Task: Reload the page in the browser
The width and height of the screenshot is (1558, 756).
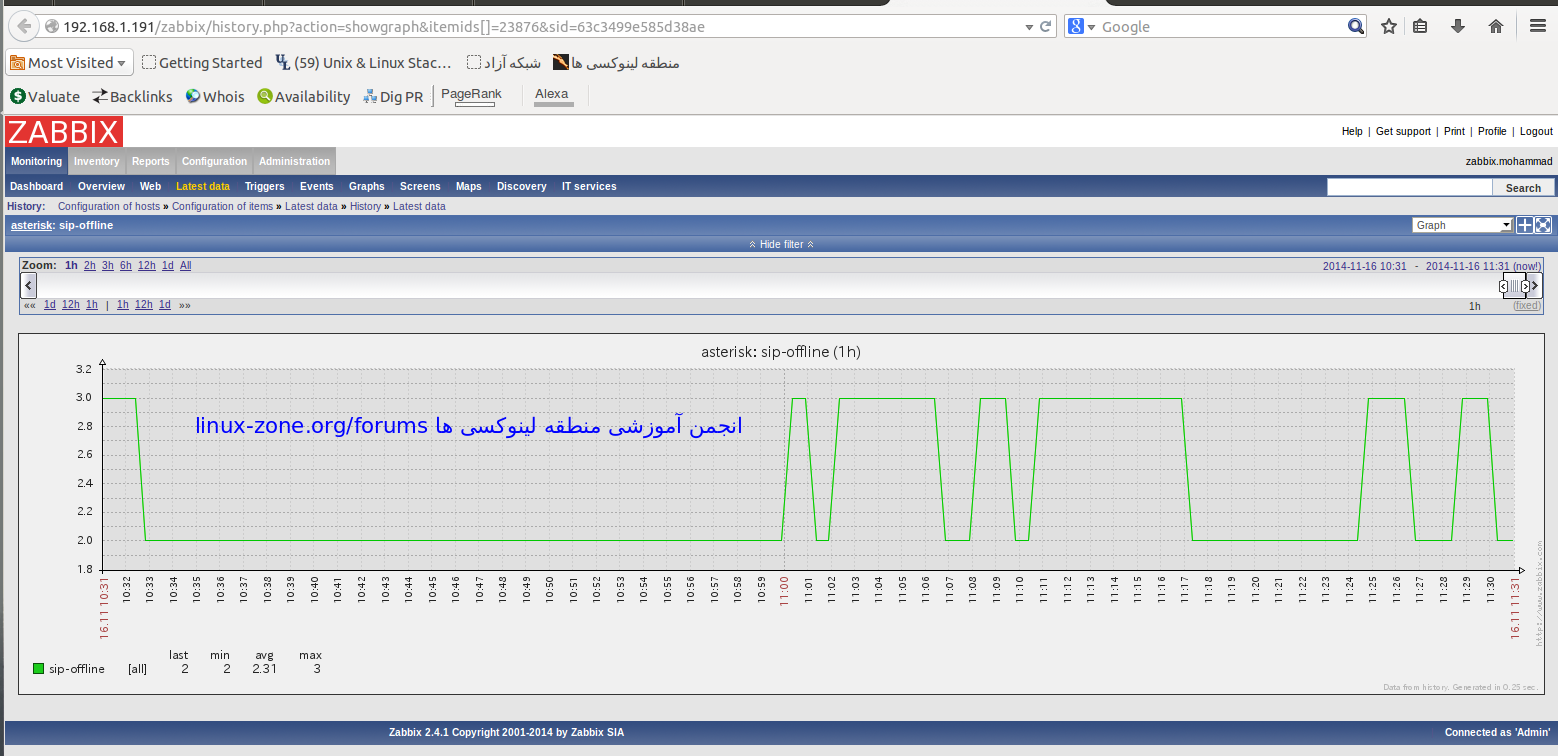Action: 1046,27
